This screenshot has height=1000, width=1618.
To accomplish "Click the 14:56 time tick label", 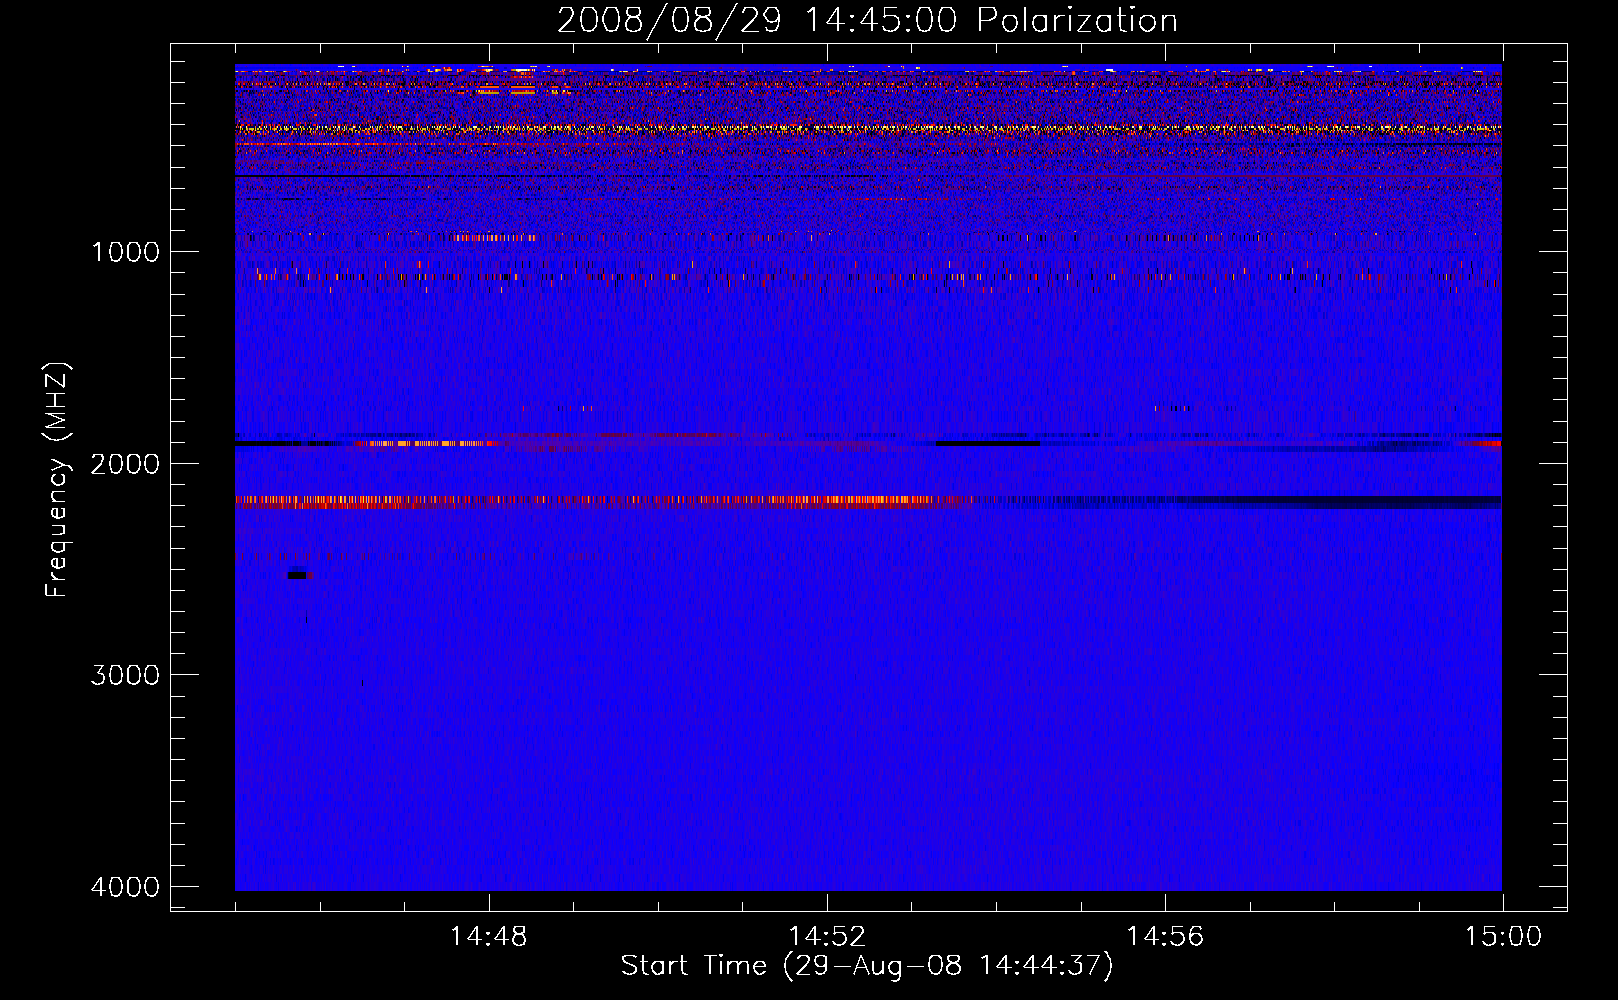I will [x=1165, y=937].
